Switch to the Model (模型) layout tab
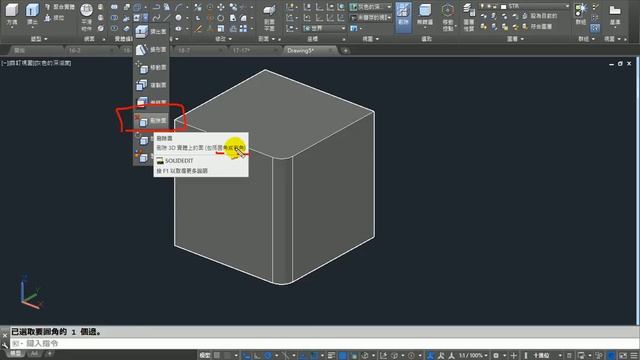The height and width of the screenshot is (360, 640). 16,353
